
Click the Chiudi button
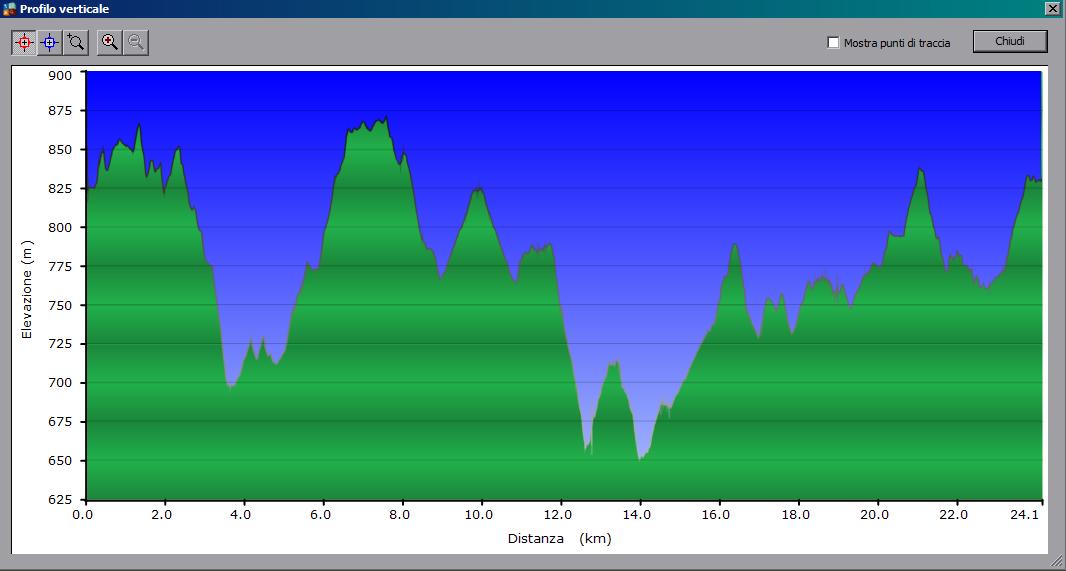[1010, 41]
